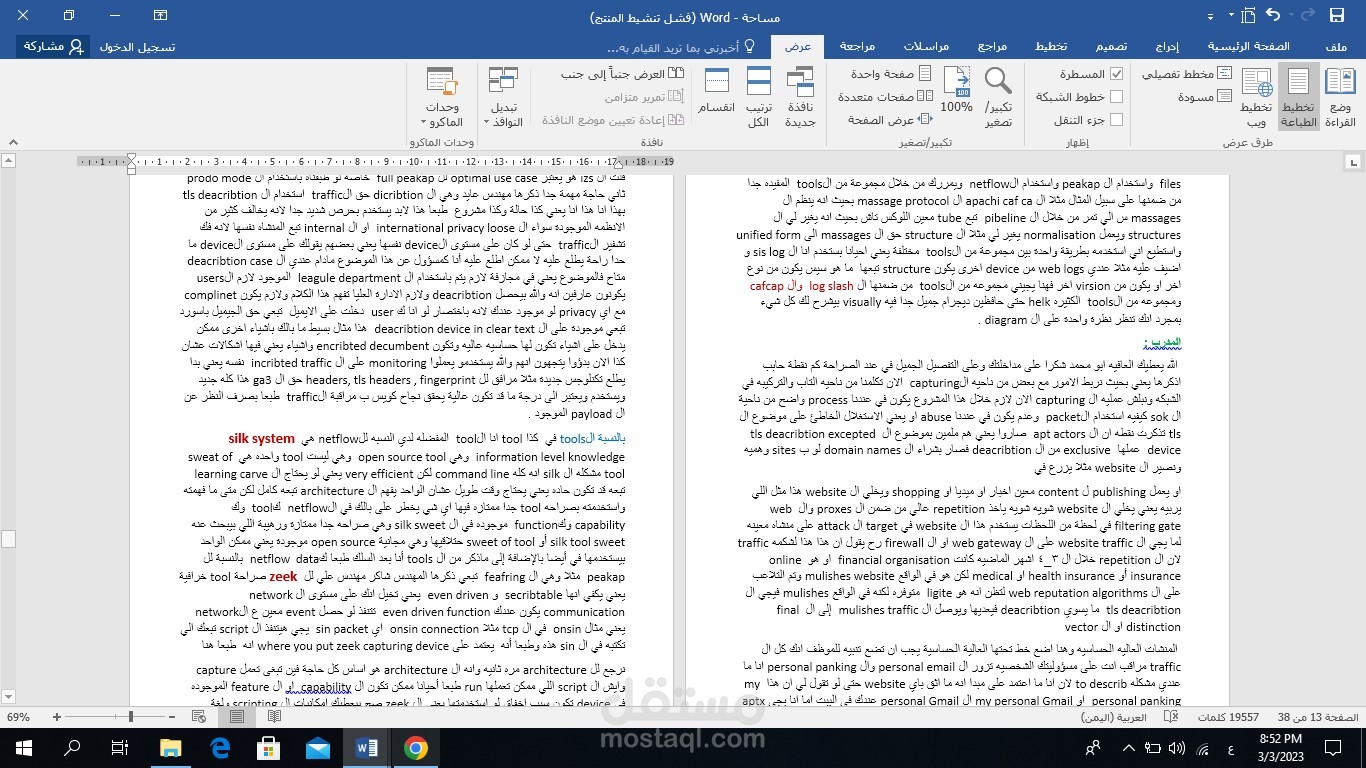The image size is (1366, 768).
Task: Open Microsoft Edge from taskbar
Action: pyautogui.click(x=220, y=747)
